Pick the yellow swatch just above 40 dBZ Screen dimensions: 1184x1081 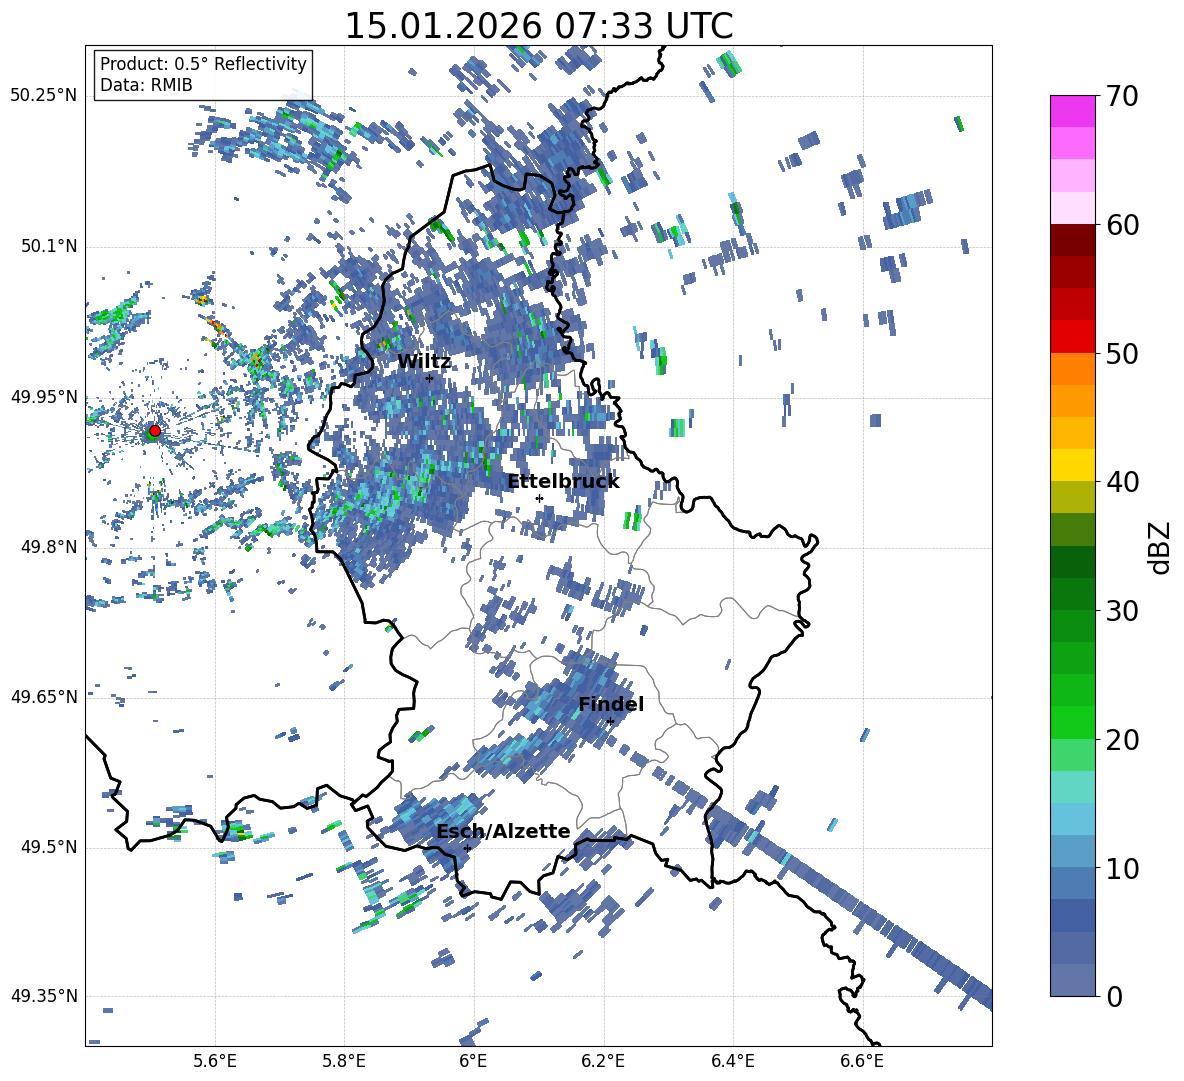pyautogui.click(x=1072, y=465)
